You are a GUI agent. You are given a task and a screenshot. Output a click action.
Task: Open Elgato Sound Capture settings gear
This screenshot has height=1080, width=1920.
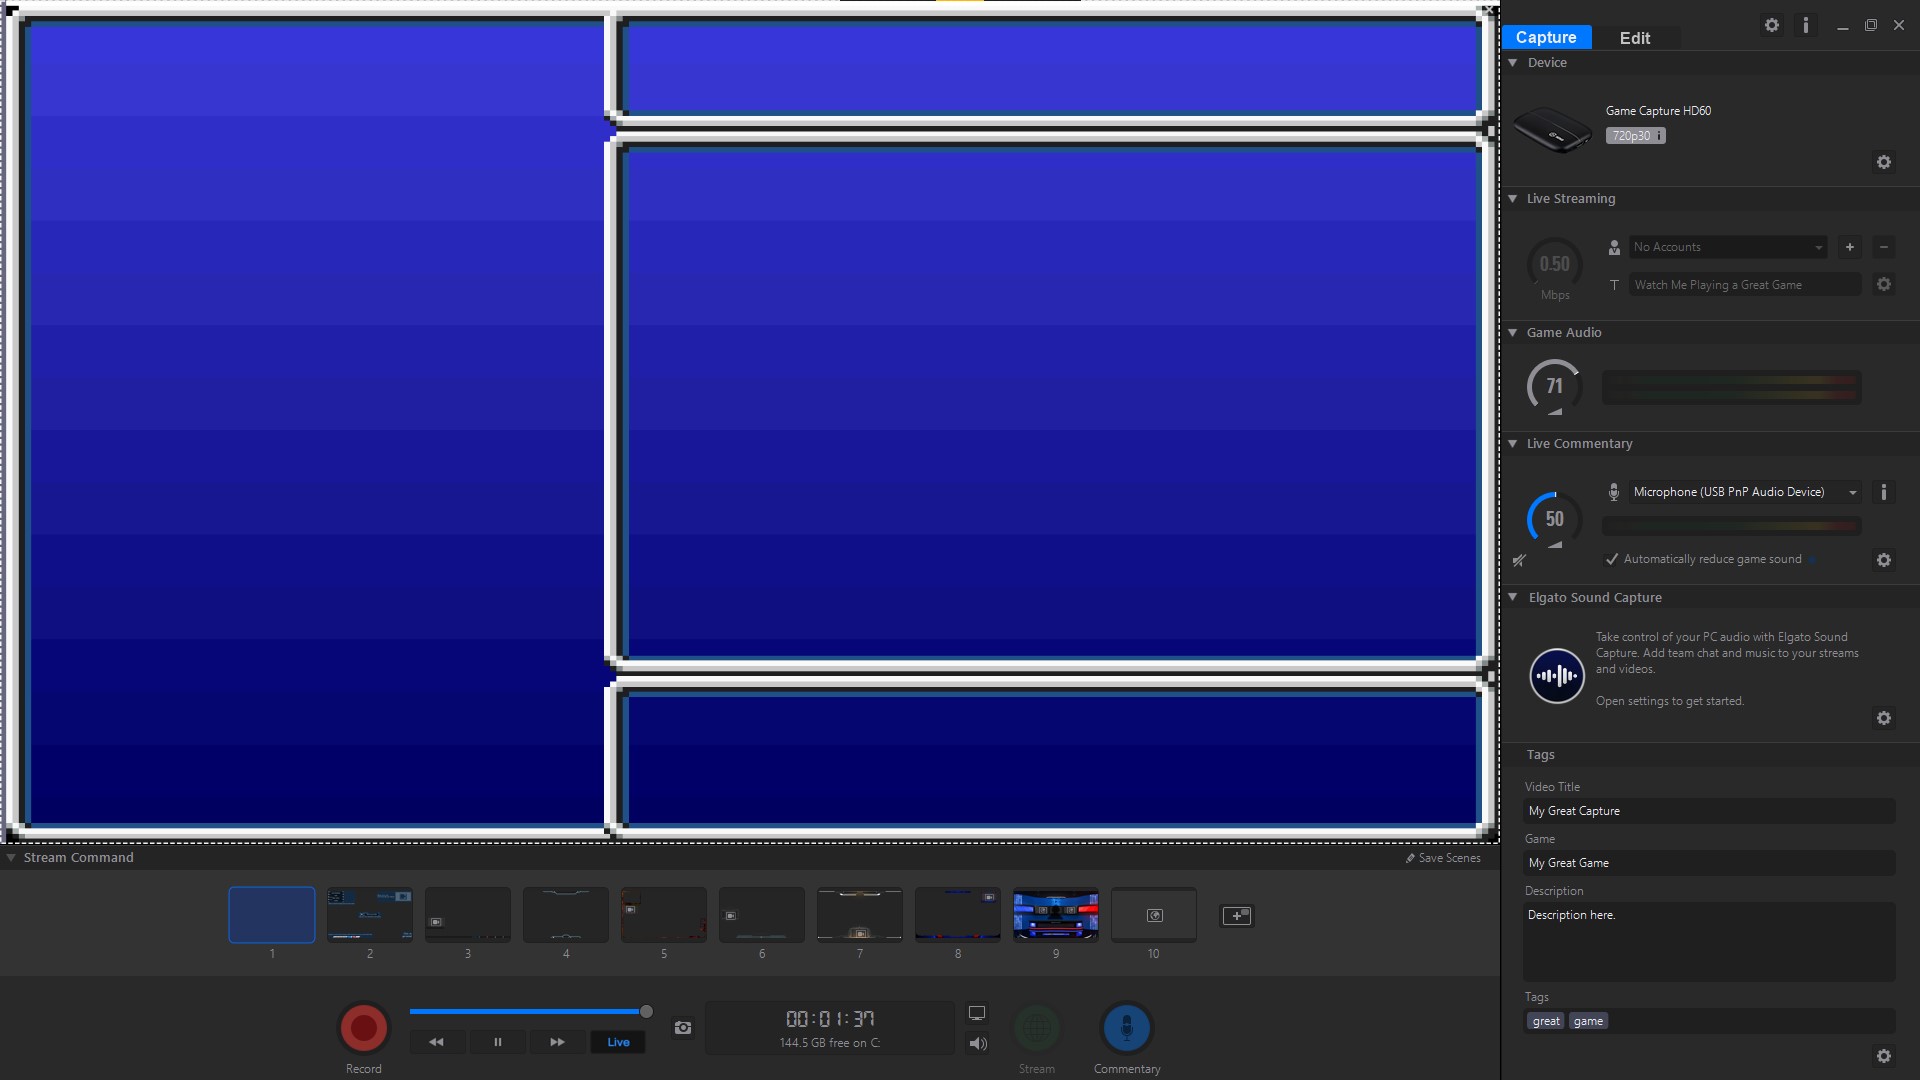pyautogui.click(x=1883, y=718)
